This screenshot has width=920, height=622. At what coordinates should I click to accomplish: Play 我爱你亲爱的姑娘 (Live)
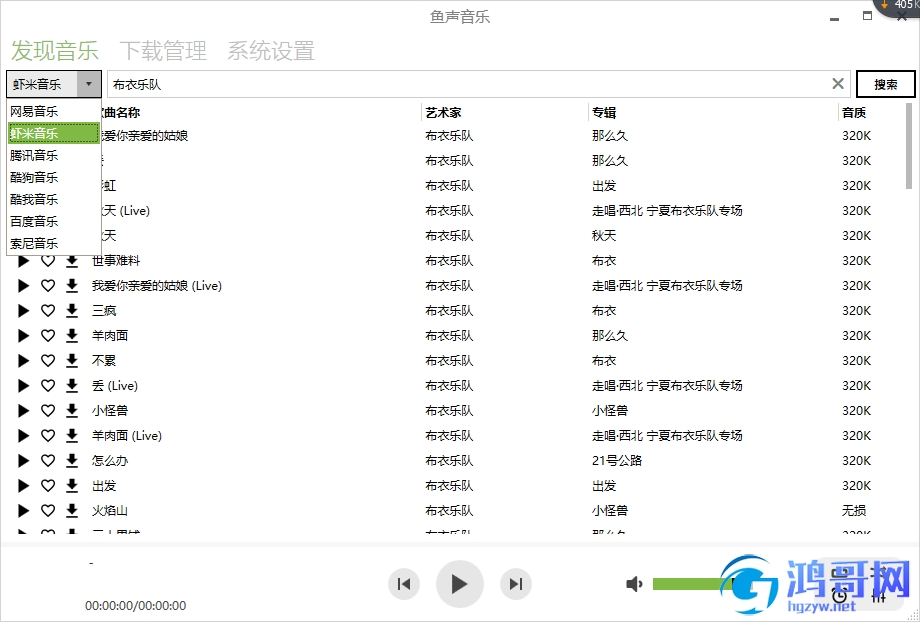23,286
